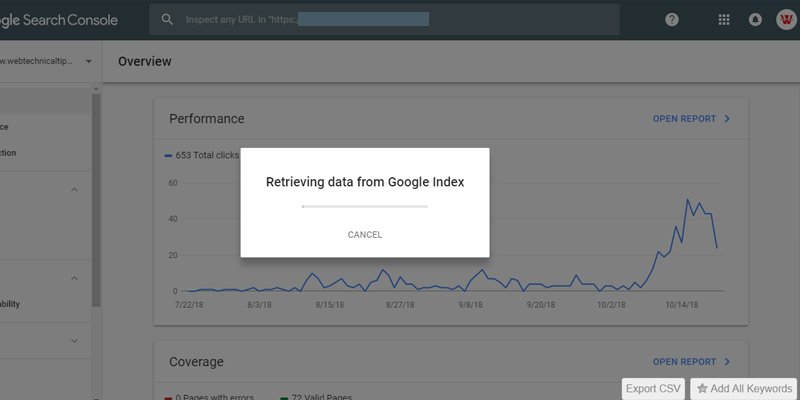Open the Coverage report link
Screen dimensions: 800x400
tap(685, 362)
